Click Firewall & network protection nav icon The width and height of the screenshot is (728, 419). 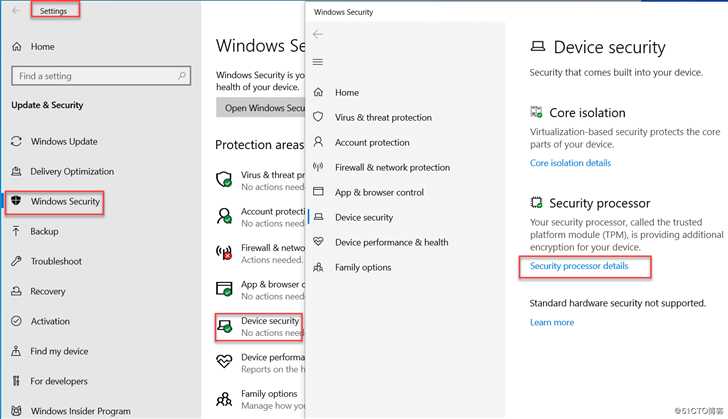coord(318,167)
